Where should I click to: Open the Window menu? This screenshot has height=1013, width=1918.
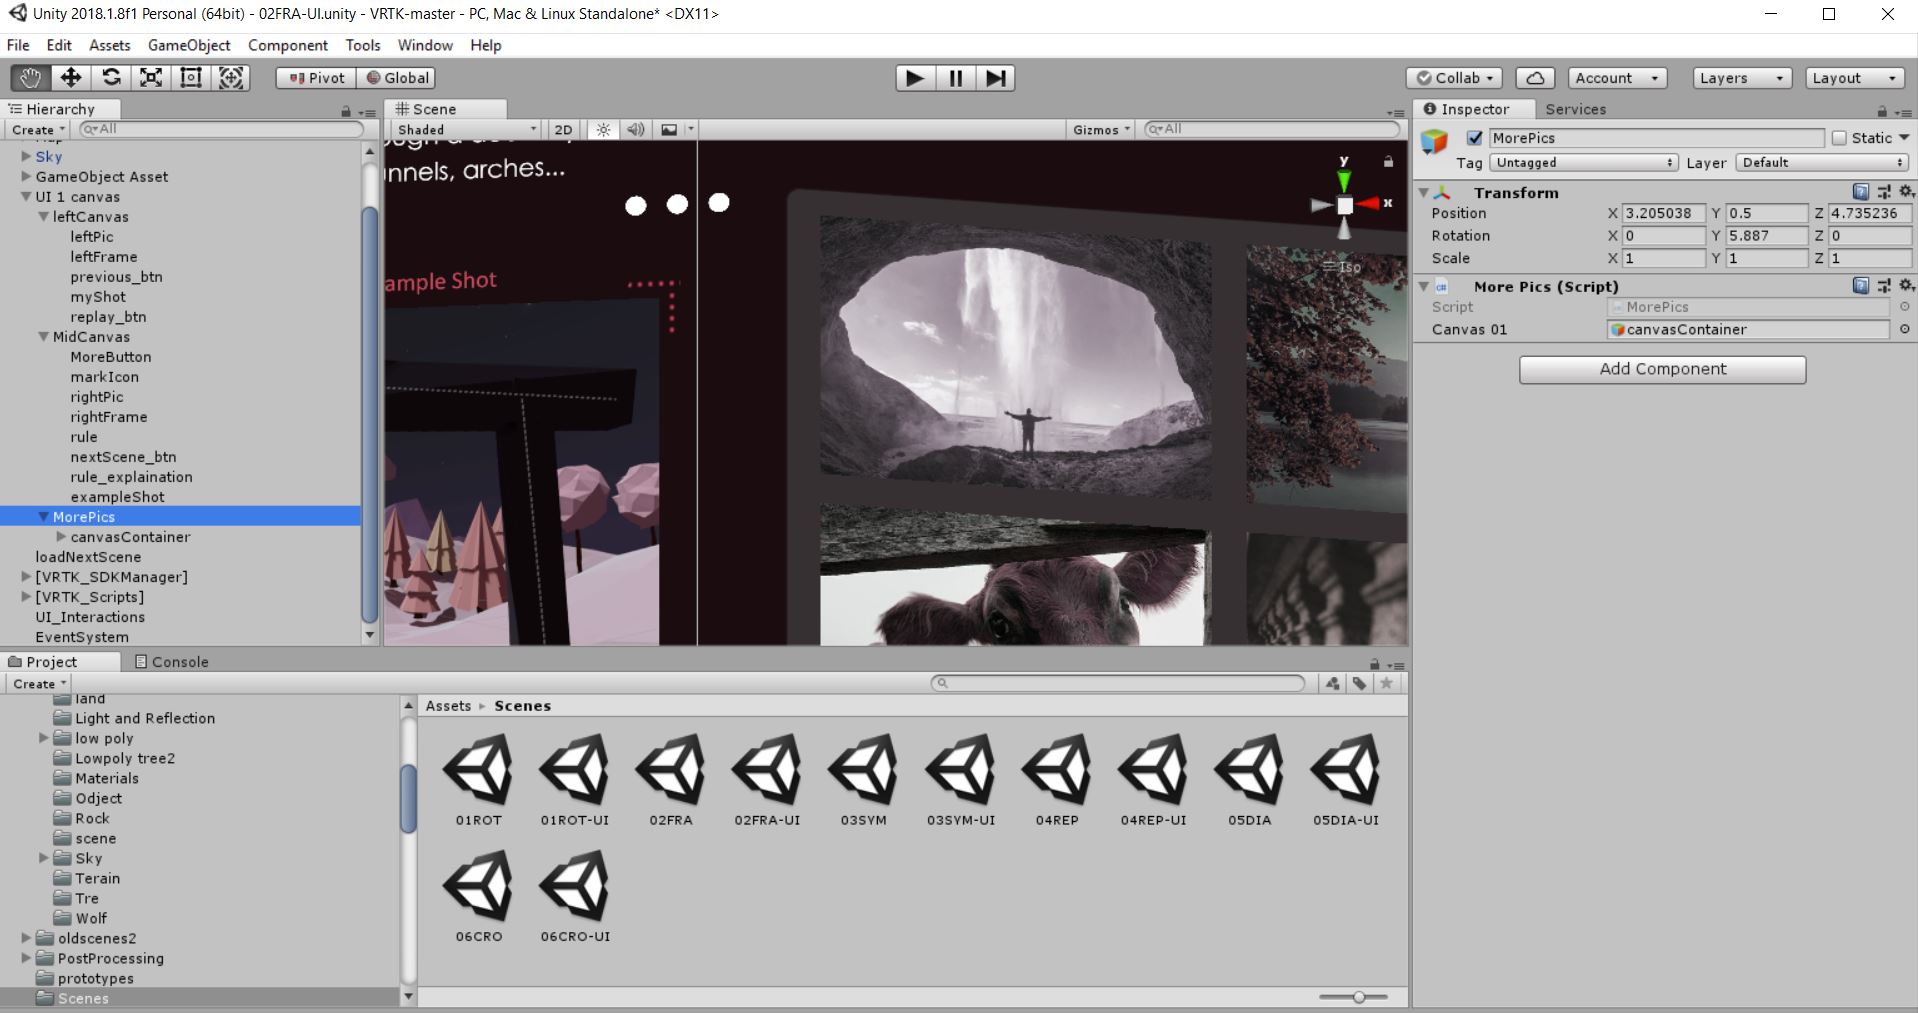(425, 45)
